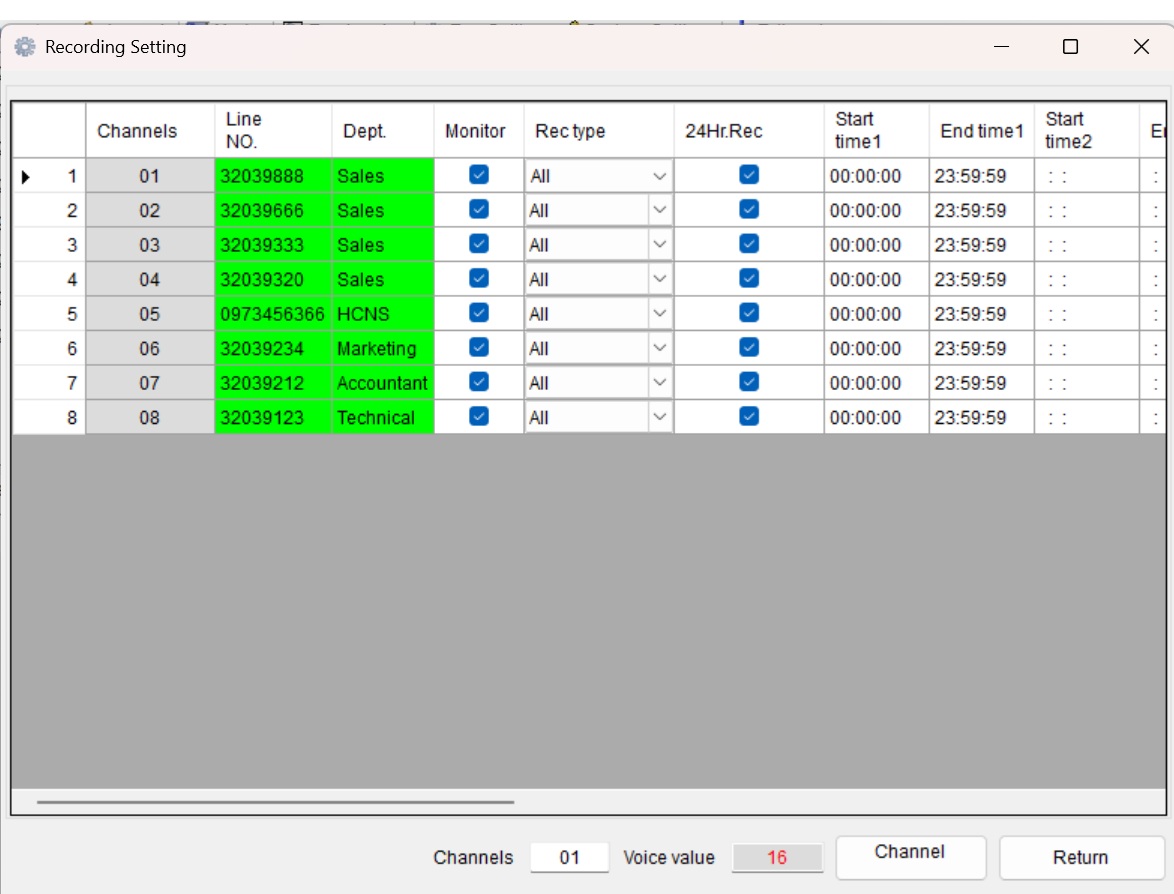Viewport: 1174px width, 894px height.
Task: Click the Channel button
Action: [909, 857]
